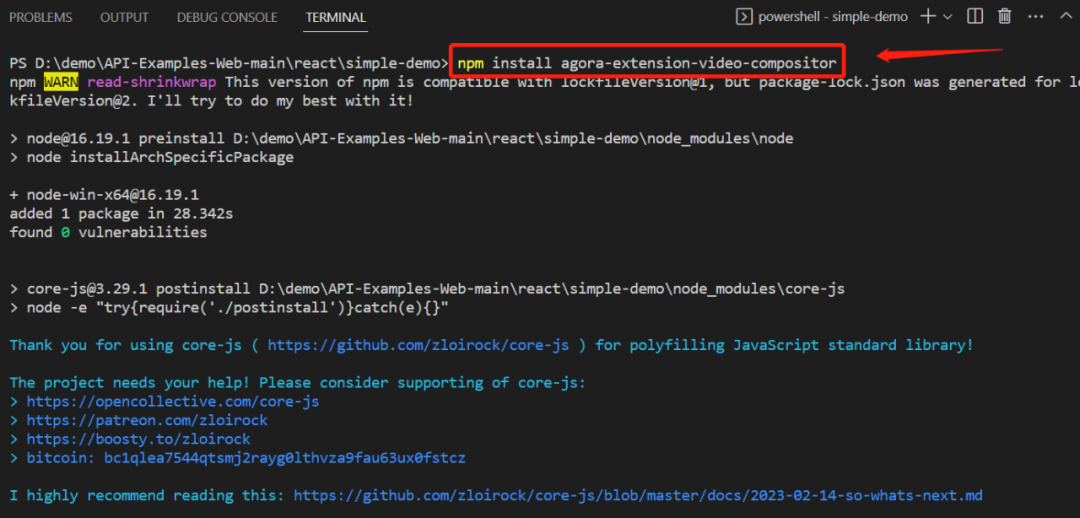1080x518 pixels.
Task: Follow the patreon.com/zloirock link
Action: tap(147, 419)
